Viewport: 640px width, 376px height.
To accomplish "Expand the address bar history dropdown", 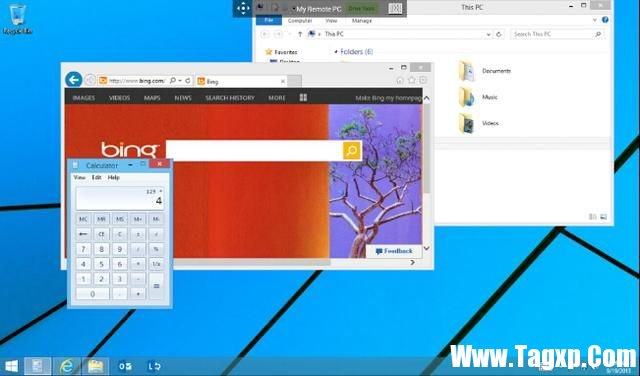I will click(x=488, y=35).
